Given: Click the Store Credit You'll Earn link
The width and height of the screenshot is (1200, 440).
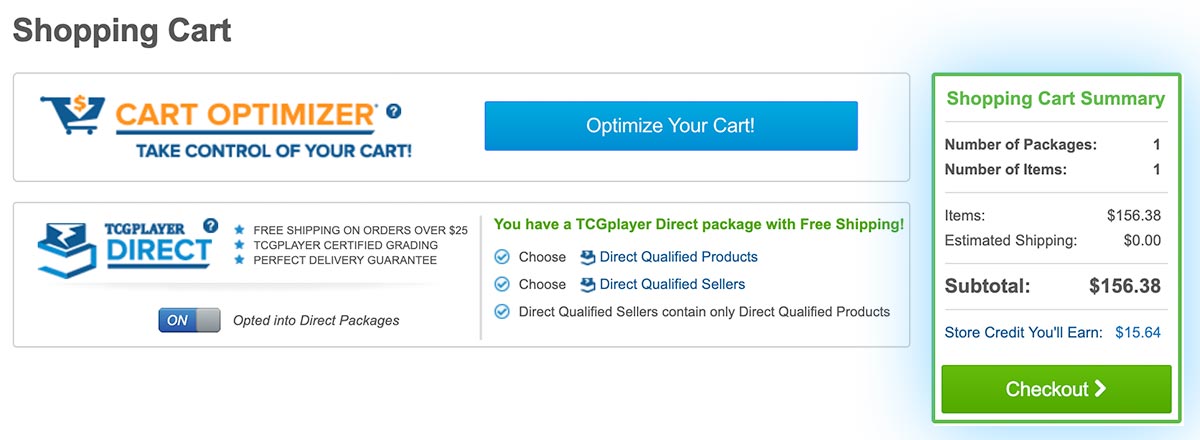Looking at the screenshot, I should [1023, 332].
